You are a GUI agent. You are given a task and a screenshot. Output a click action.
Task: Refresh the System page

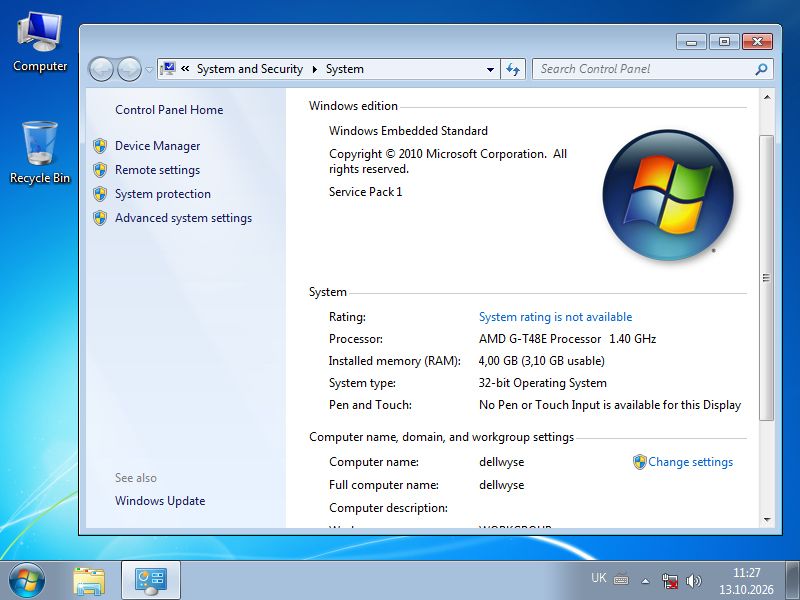coord(513,69)
